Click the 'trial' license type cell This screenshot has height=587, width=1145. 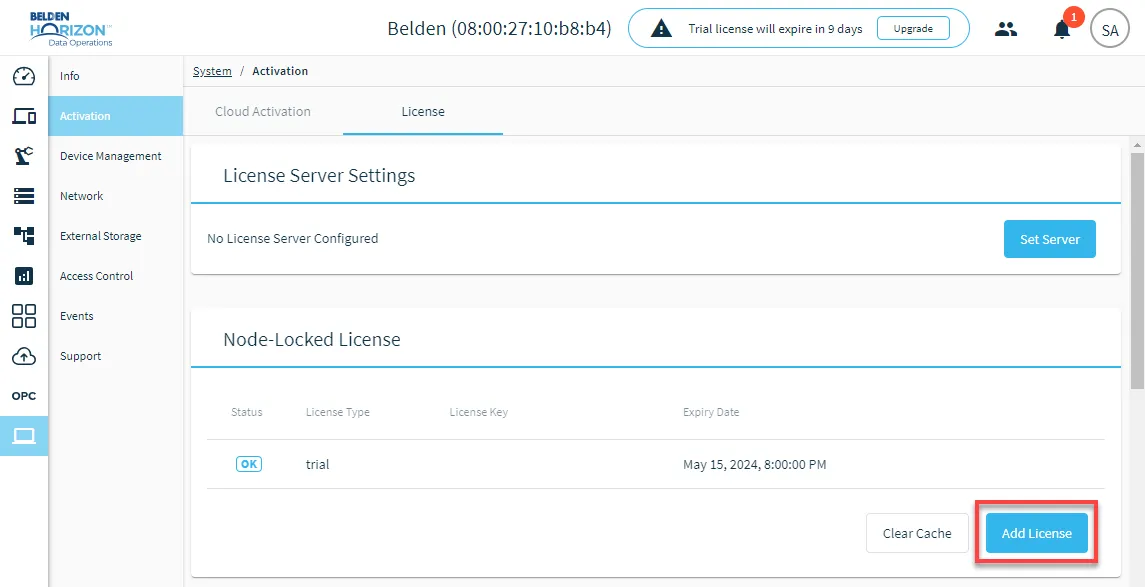318,464
